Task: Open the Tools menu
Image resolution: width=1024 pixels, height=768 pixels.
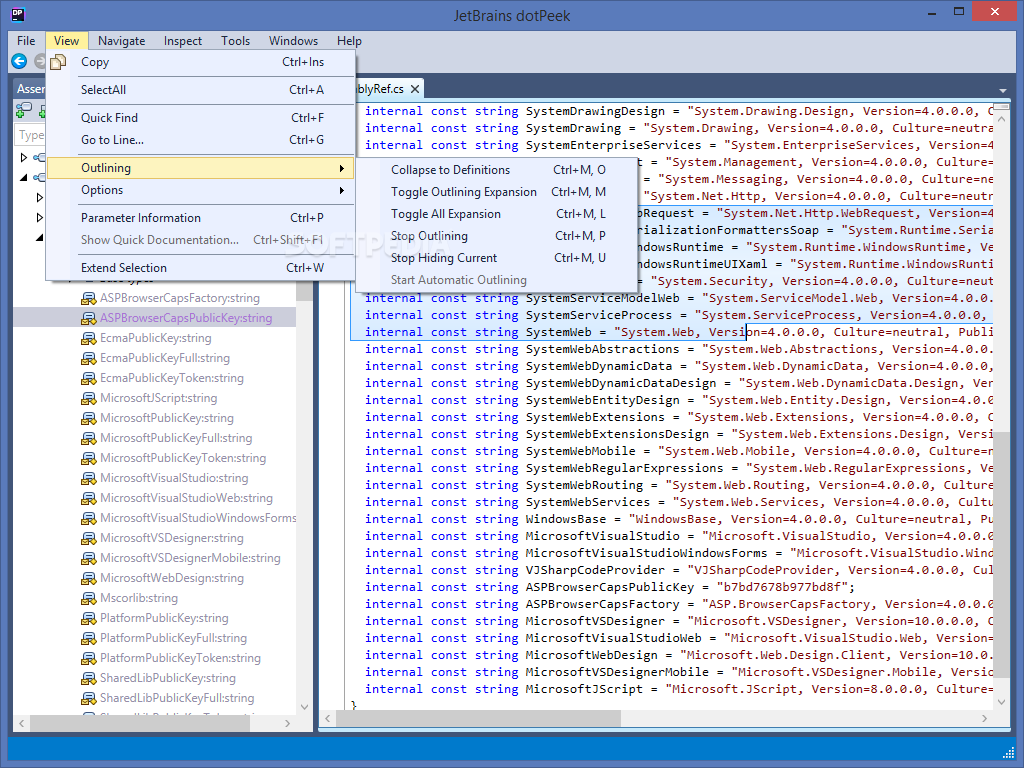Action: point(235,40)
